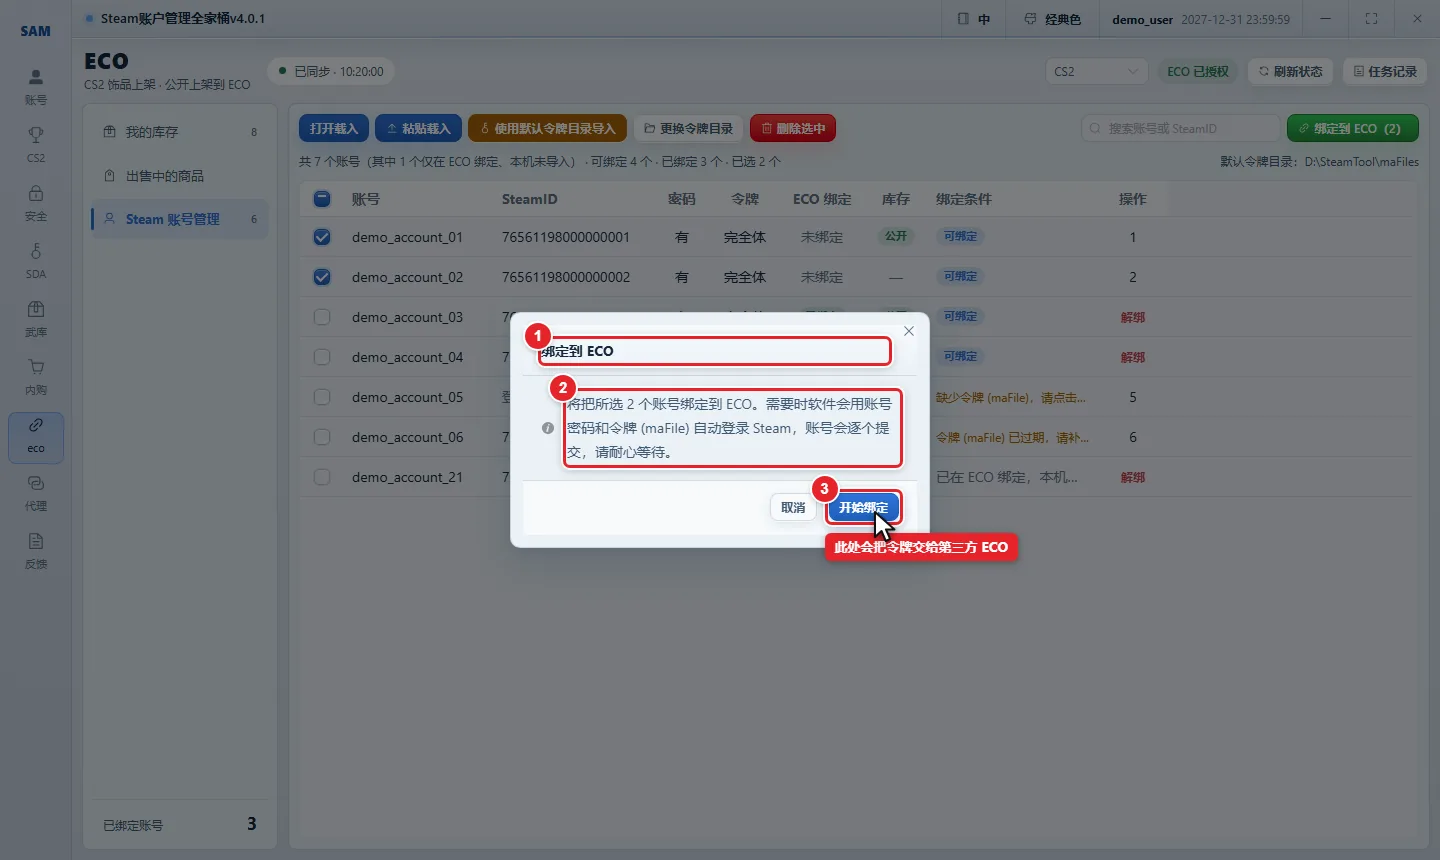Uncheck the demo_account_02 checkbox
The width and height of the screenshot is (1440, 860).
point(322,277)
